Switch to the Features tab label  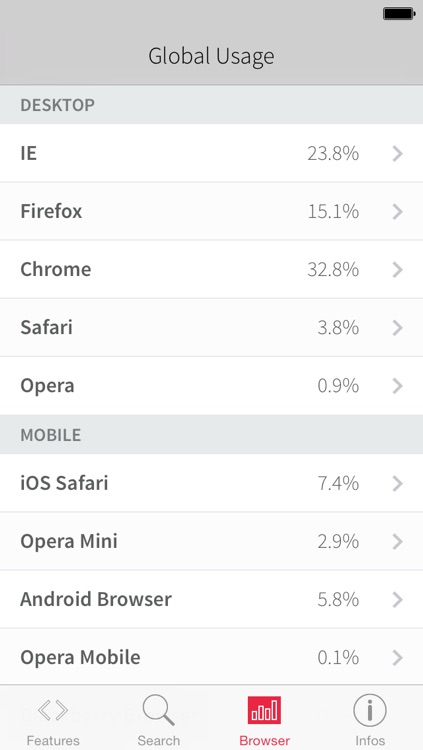53,740
